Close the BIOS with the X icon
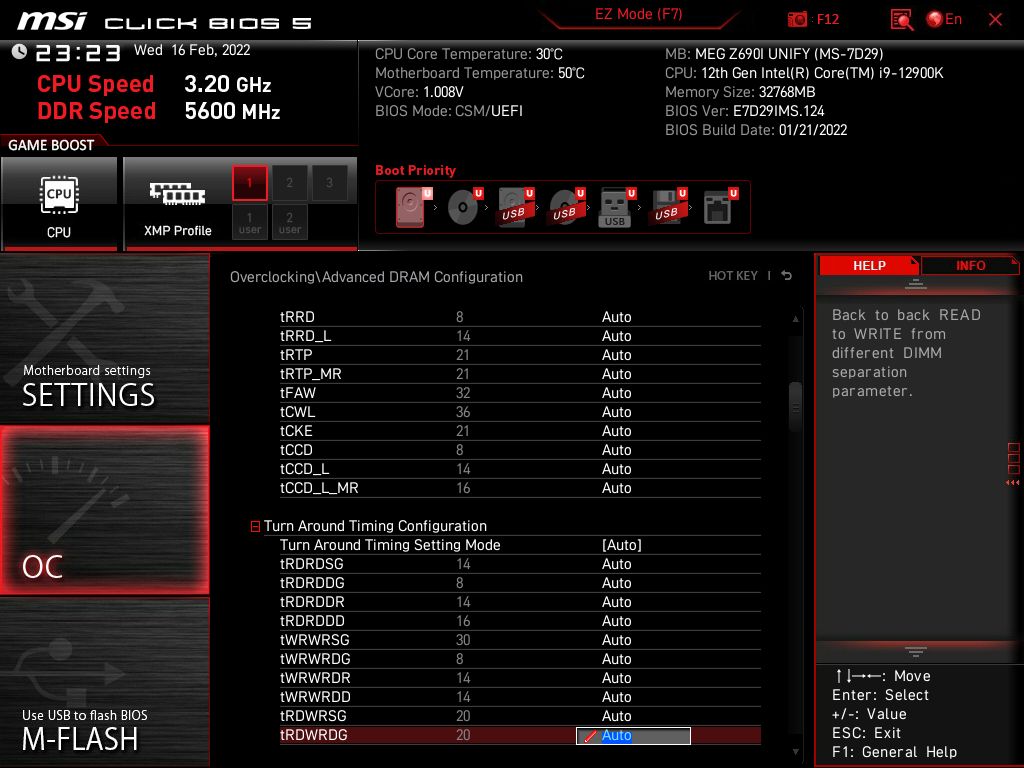This screenshot has width=1024, height=768. (995, 20)
